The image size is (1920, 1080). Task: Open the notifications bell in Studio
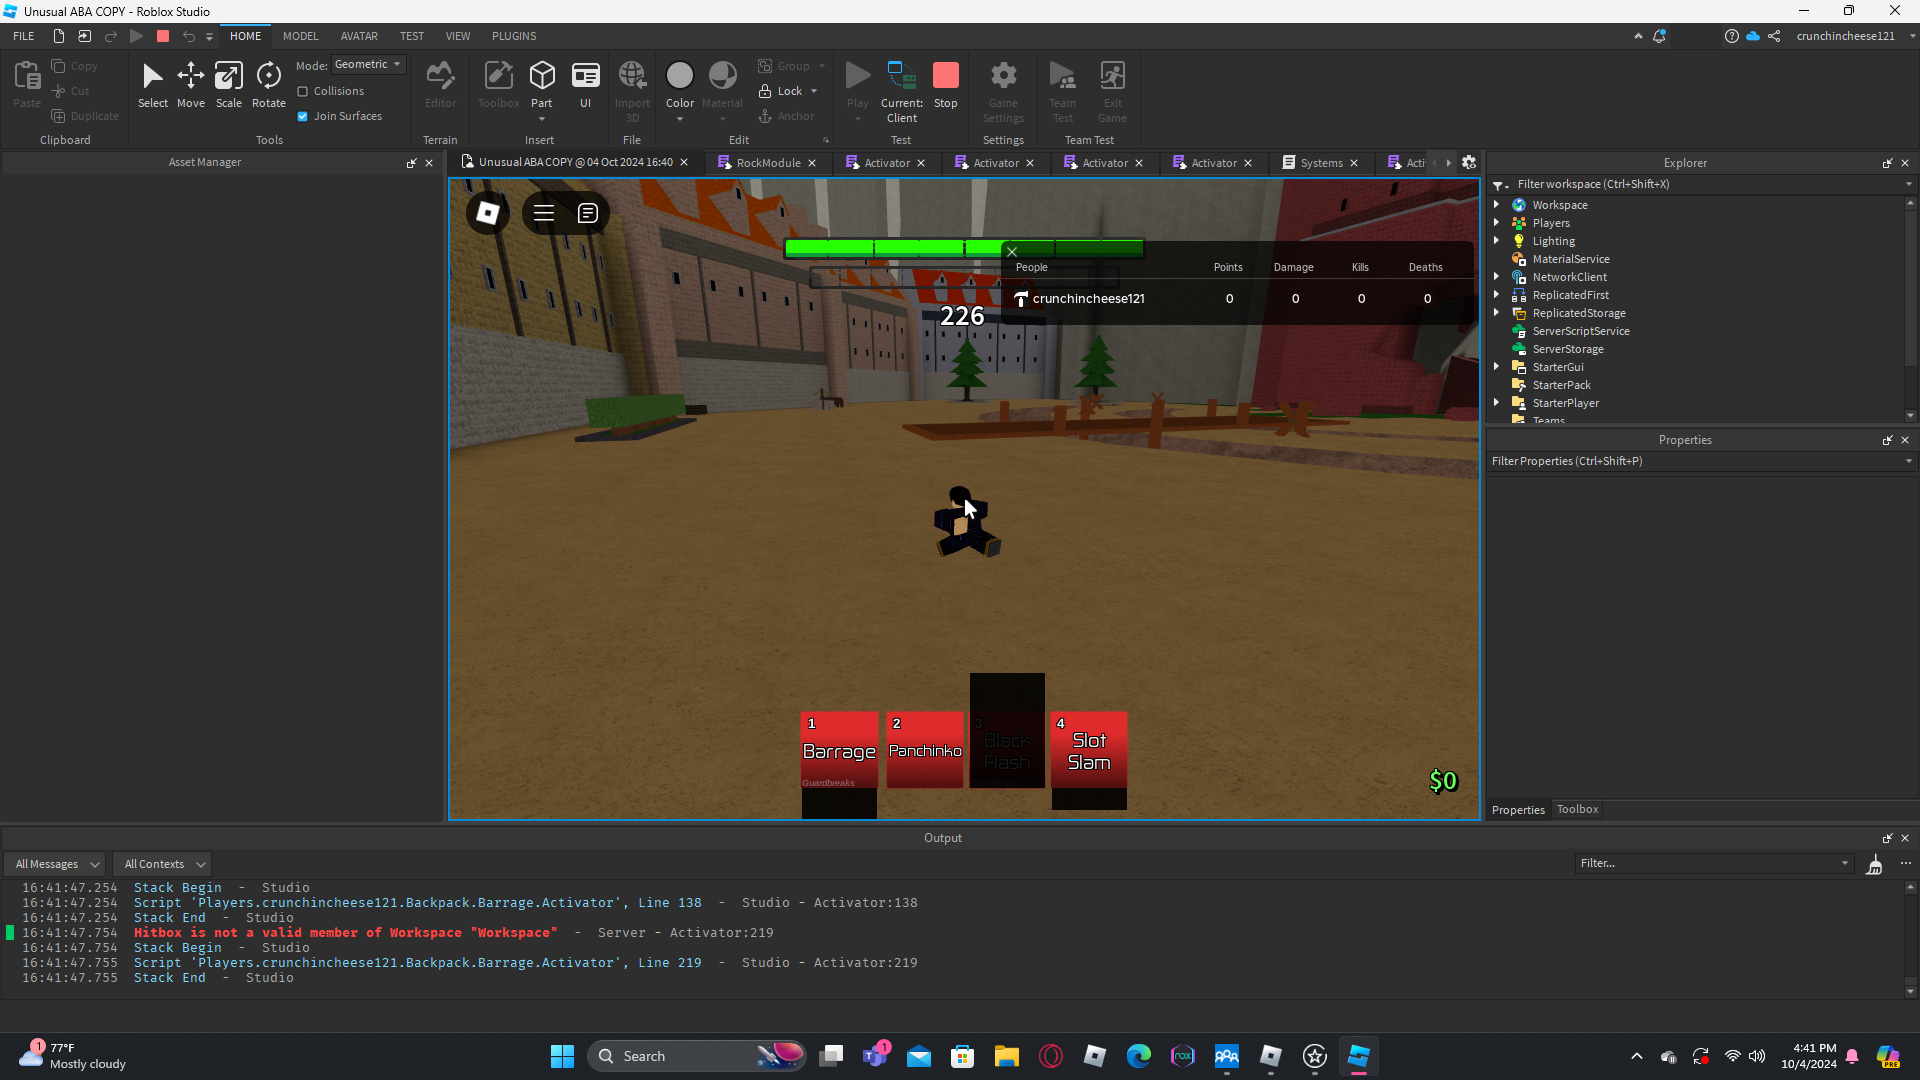point(1660,36)
